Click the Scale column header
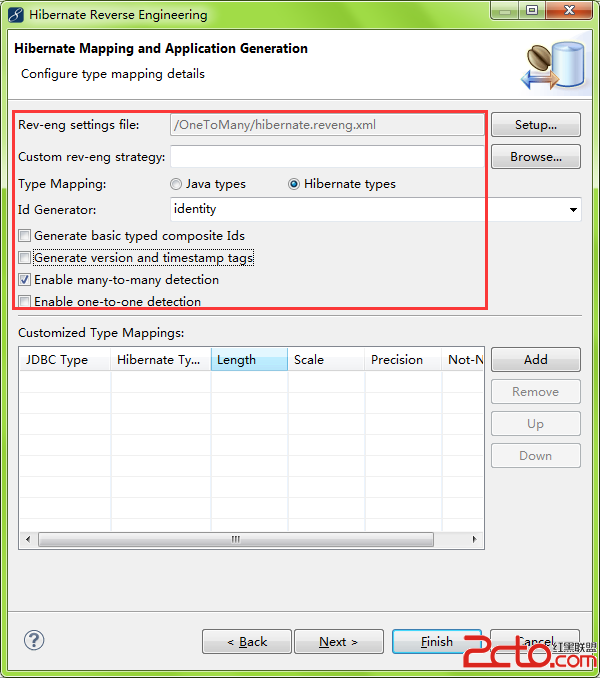 pos(326,359)
